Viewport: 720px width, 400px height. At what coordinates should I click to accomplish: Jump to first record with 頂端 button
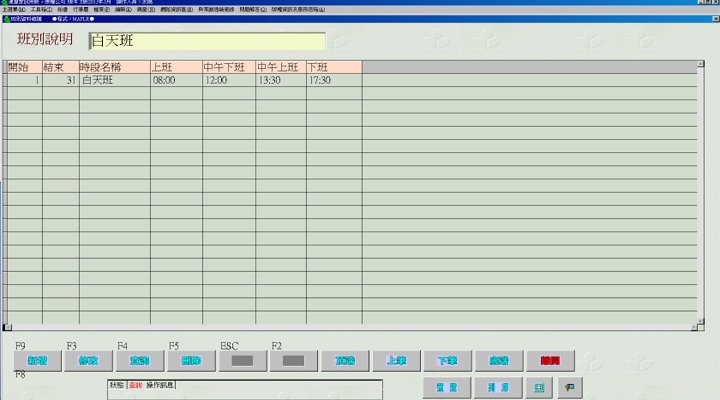tap(346, 361)
